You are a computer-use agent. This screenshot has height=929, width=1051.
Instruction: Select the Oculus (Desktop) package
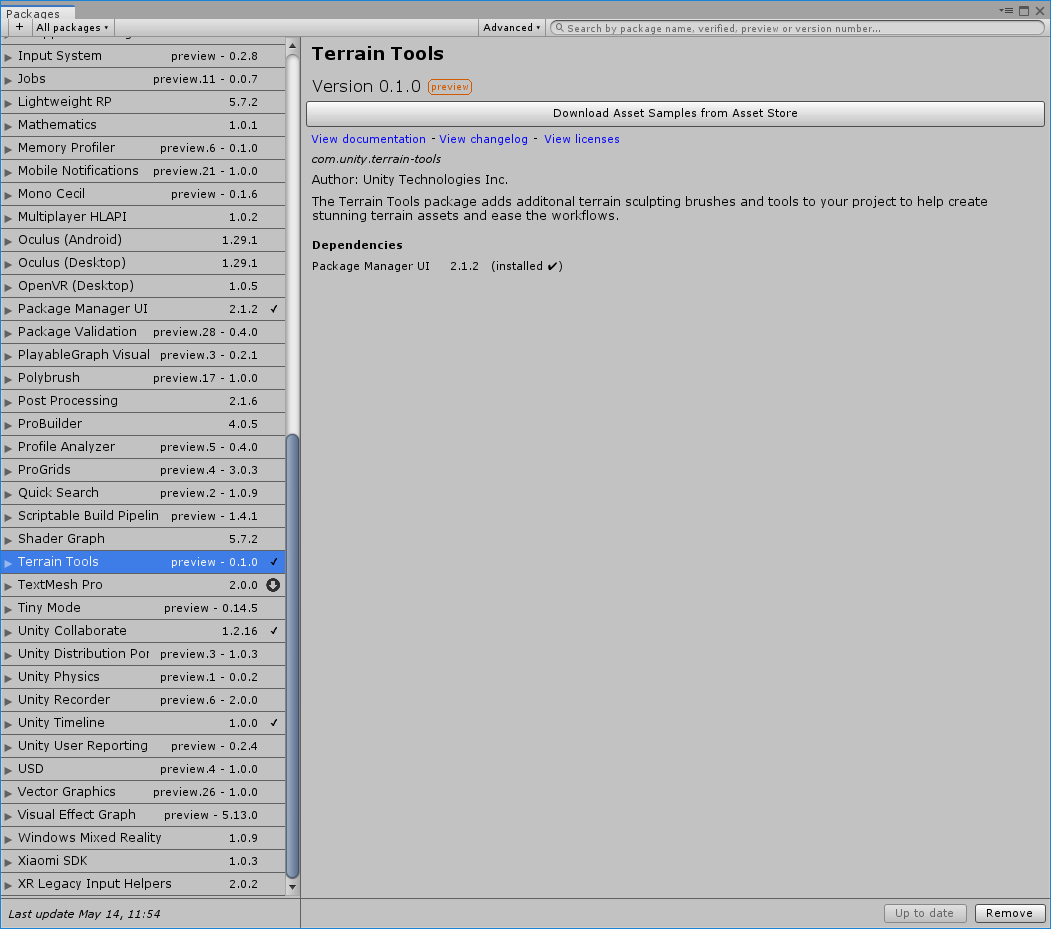point(143,263)
